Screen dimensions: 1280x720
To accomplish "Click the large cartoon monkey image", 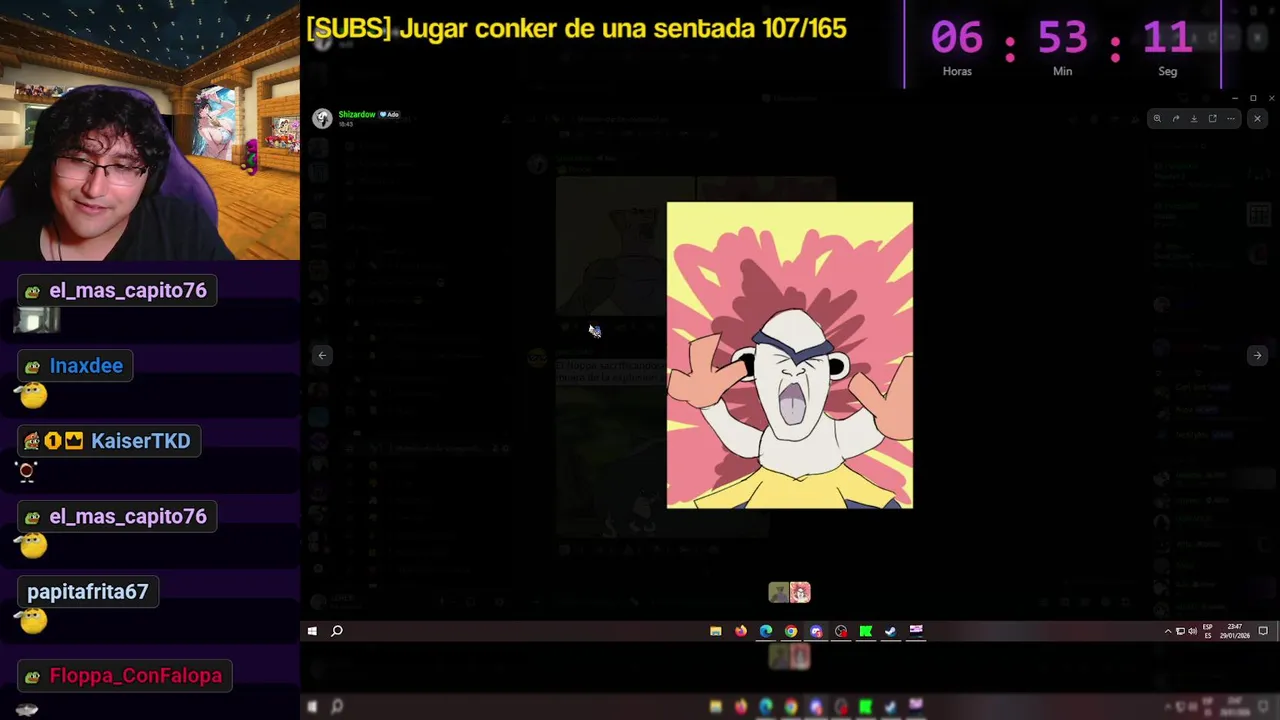I will tap(790, 355).
